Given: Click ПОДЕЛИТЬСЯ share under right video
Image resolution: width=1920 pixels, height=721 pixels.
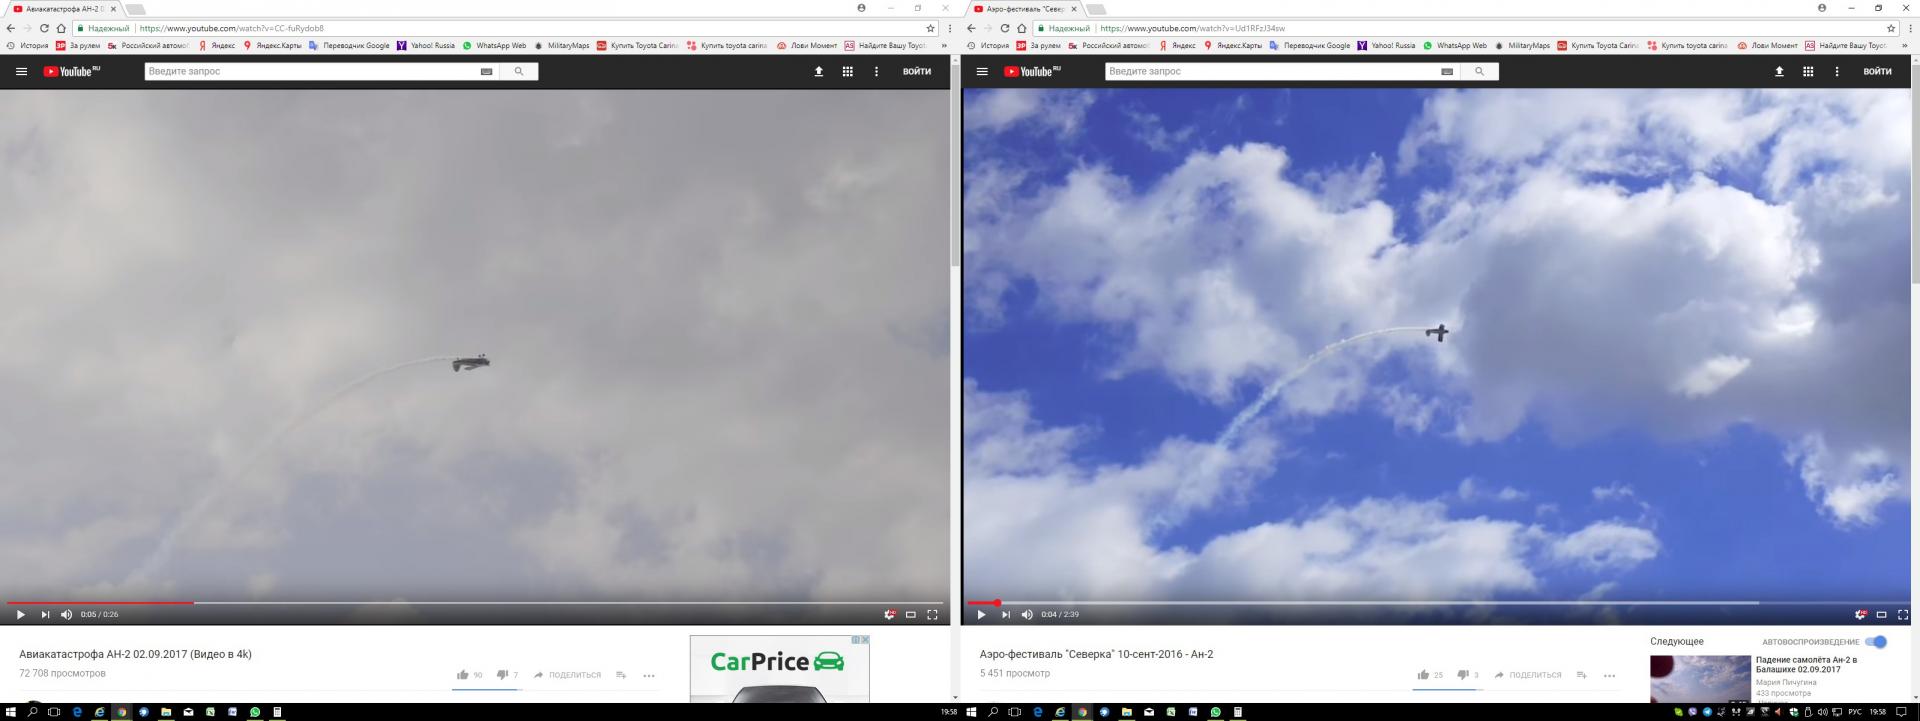Looking at the screenshot, I should (1527, 675).
